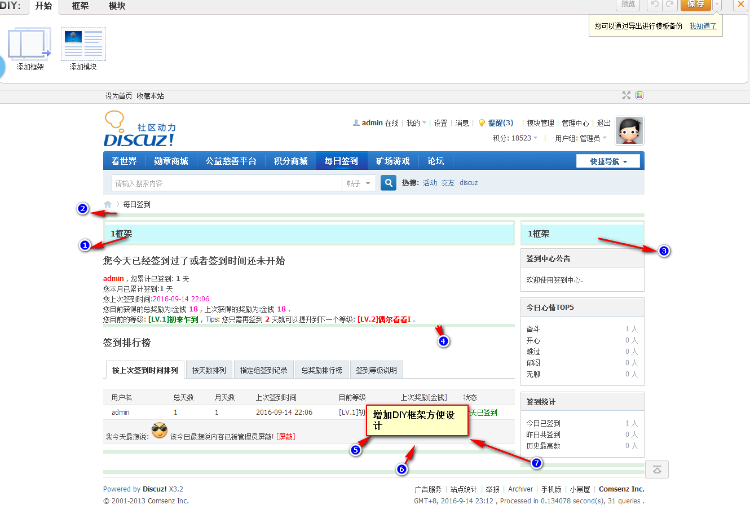Click hot search term discuz

[x=469, y=183]
